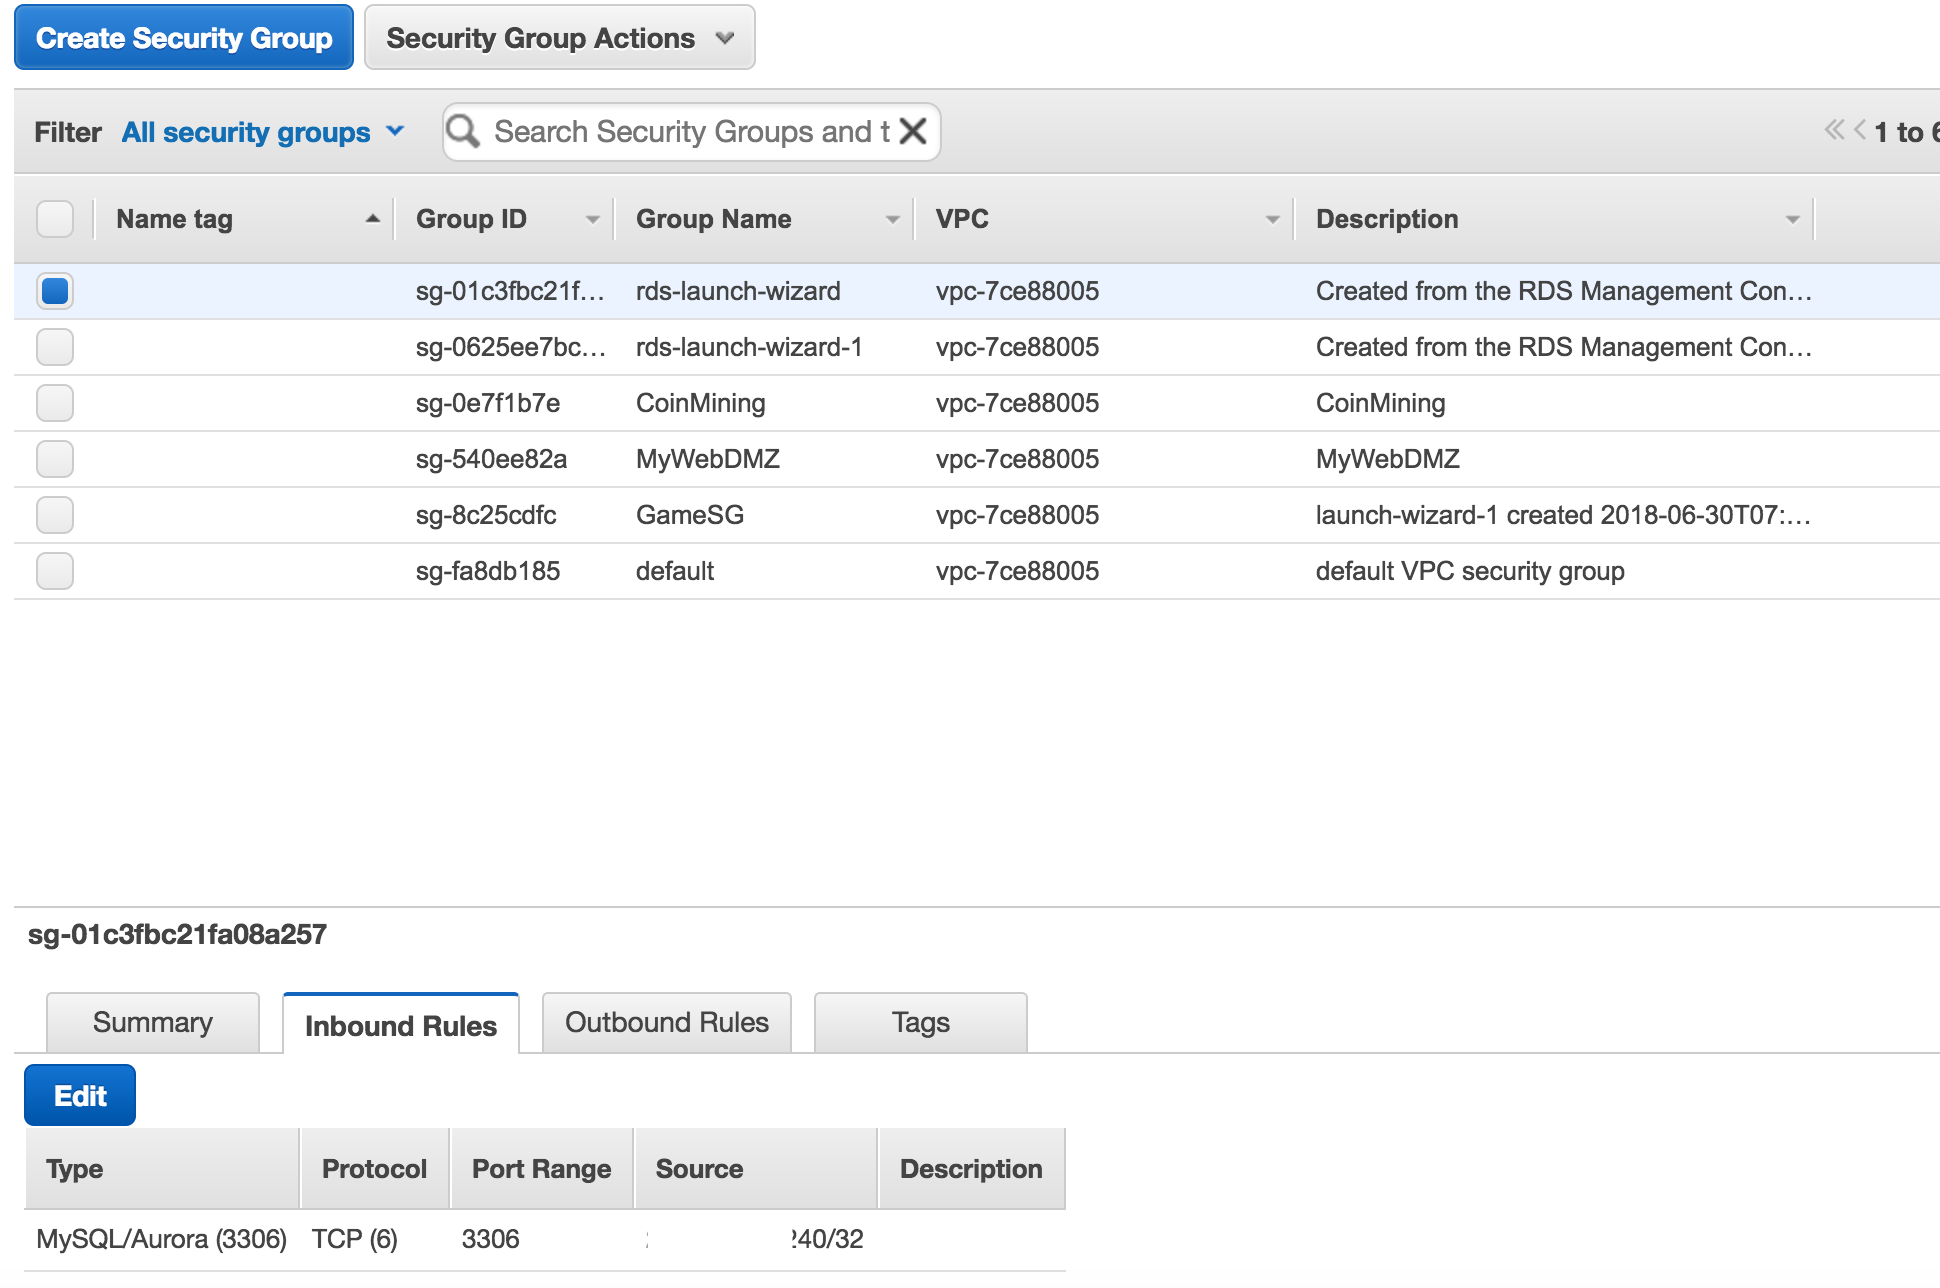Switch to the Outbound Rules tab

coord(666,1022)
